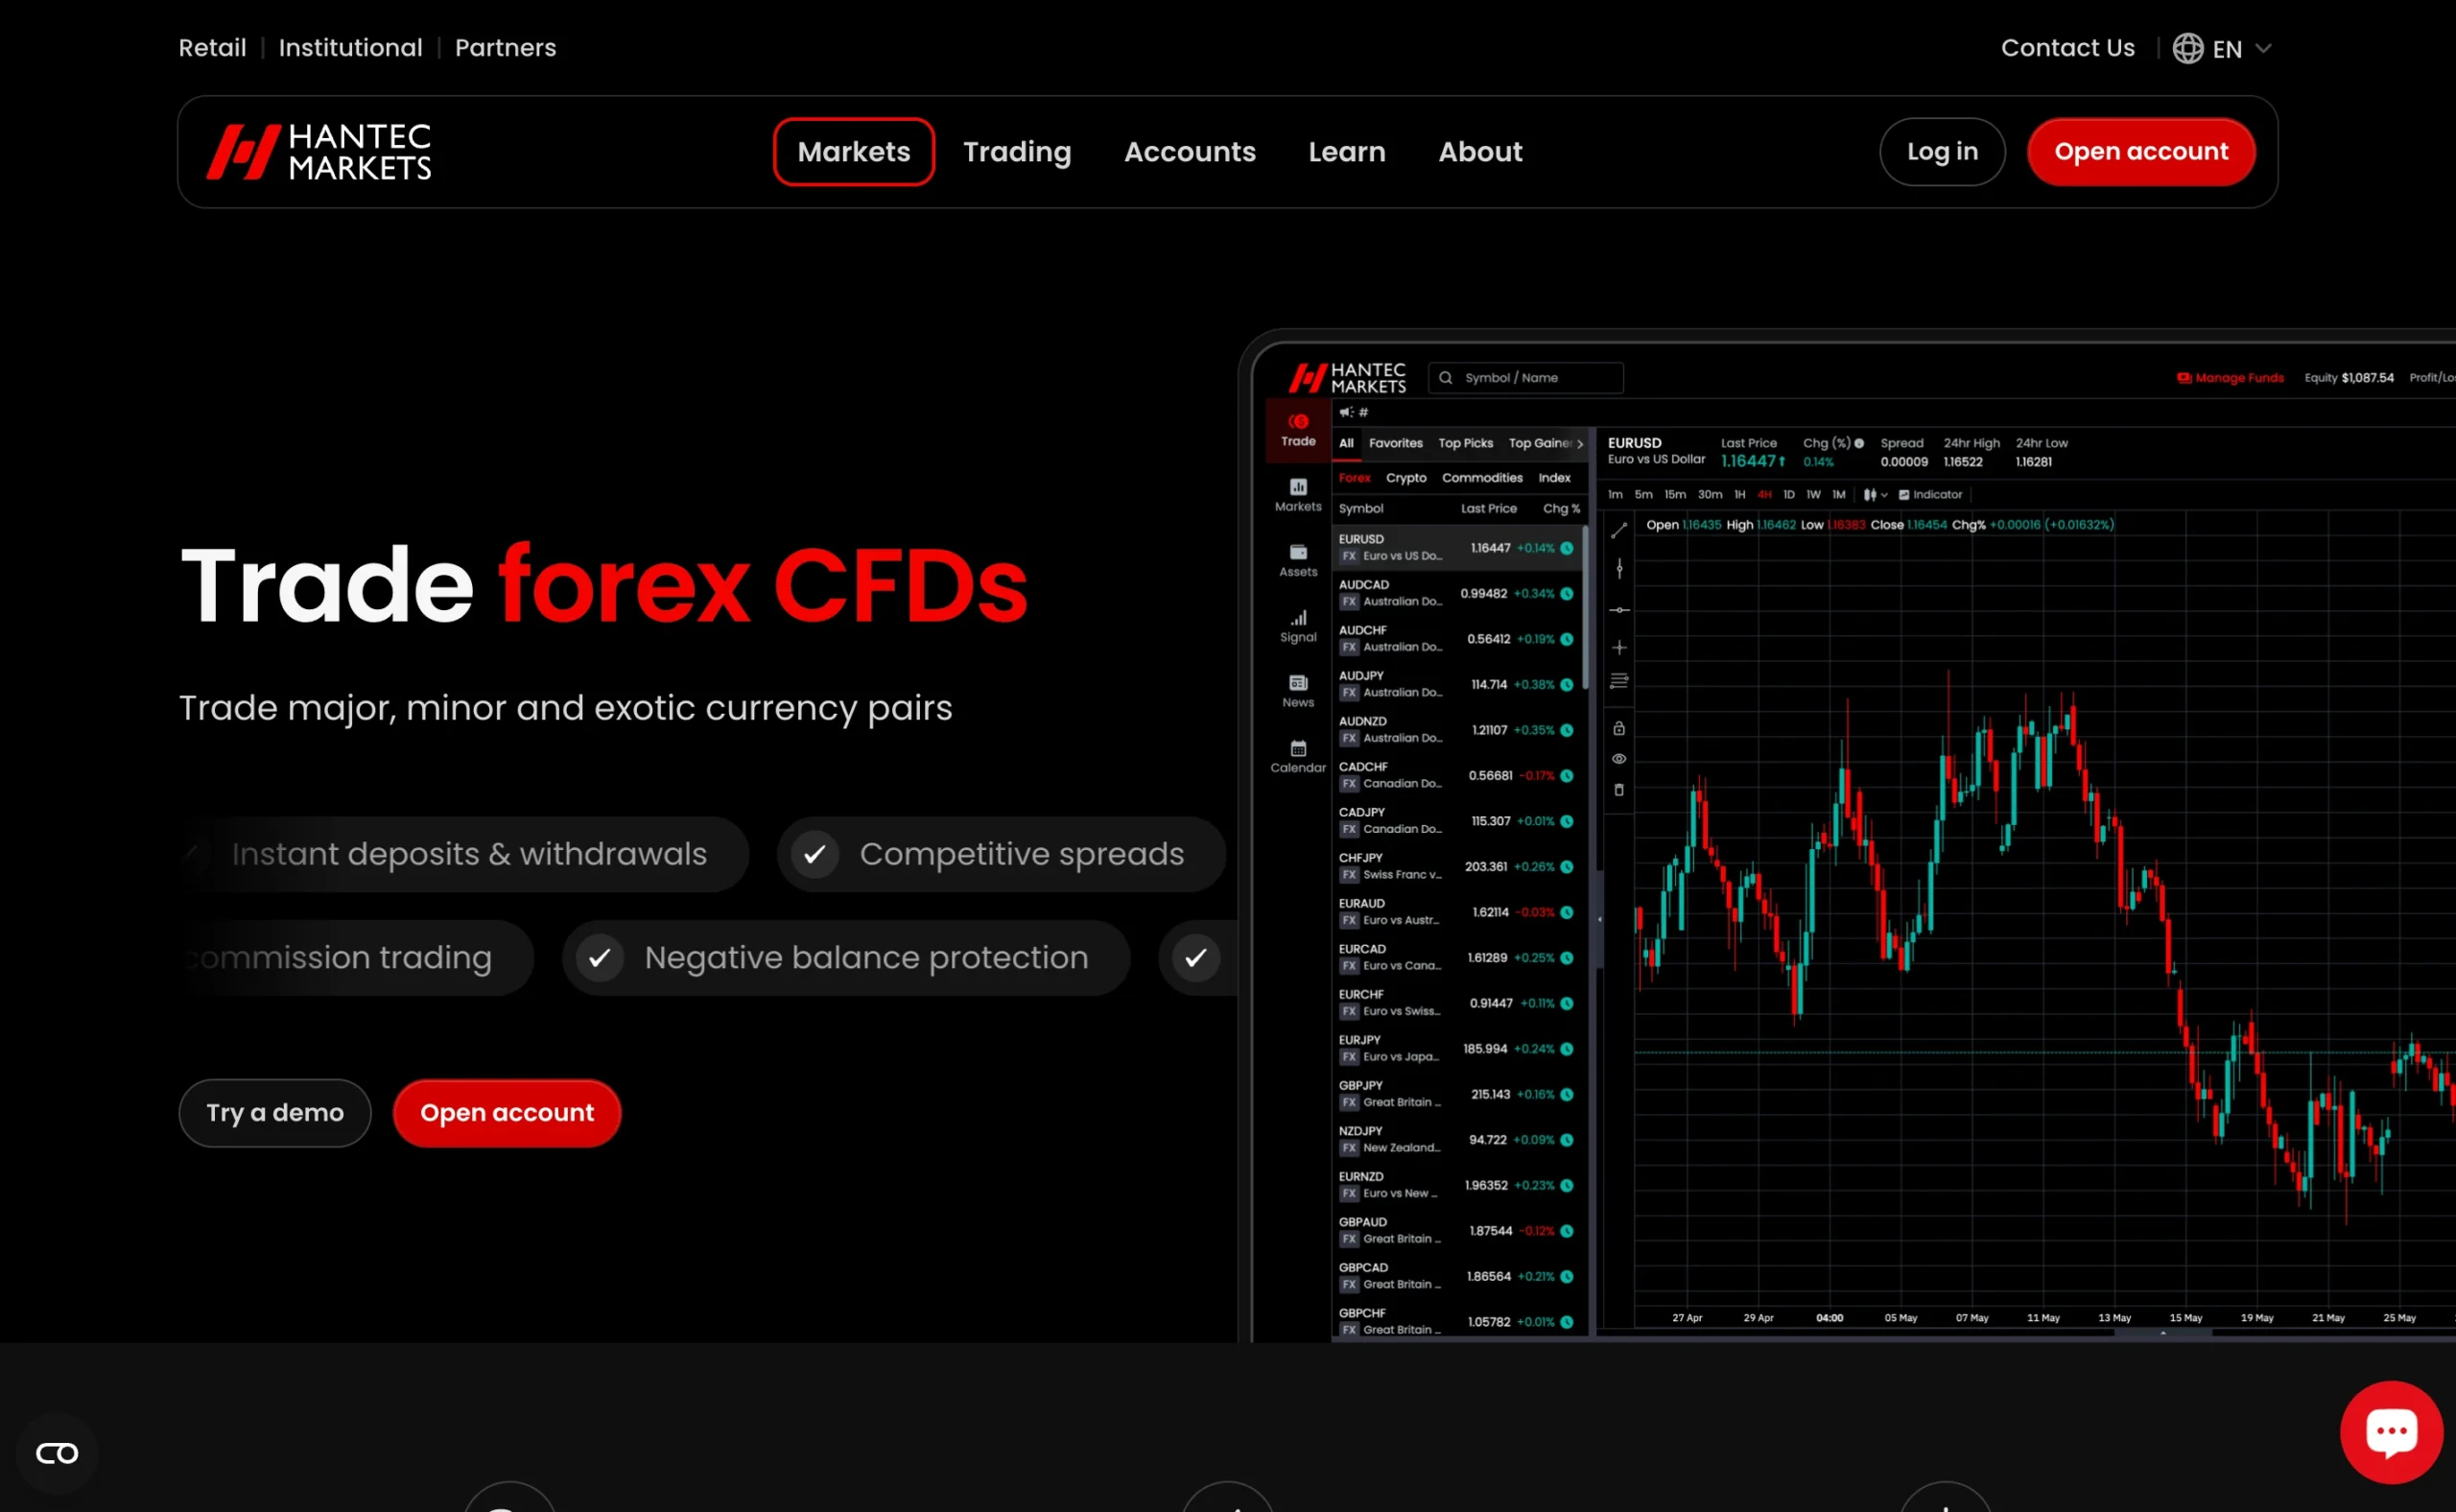Select the GBPJPY row in watchlist
Viewport: 2456px width, 1512px height.
coord(1459,1094)
